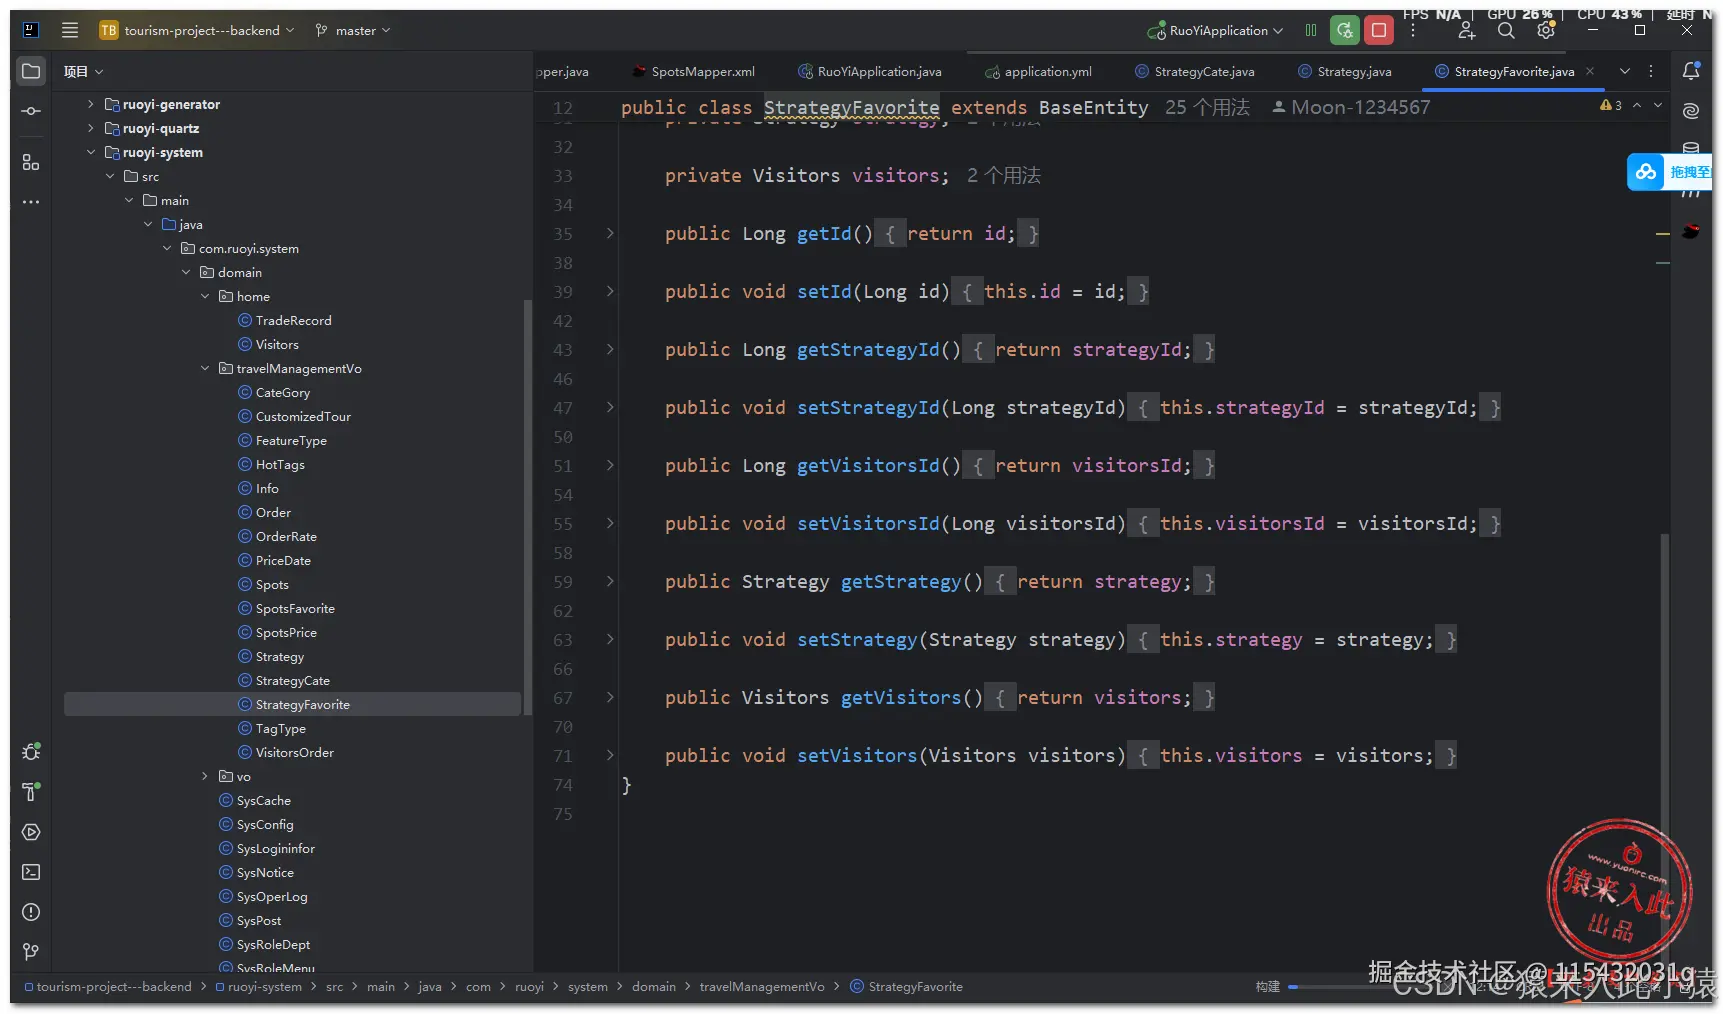Jump to the previous highlighted problem arrow
This screenshot has width=1723, height=1014.
point(1637,105)
